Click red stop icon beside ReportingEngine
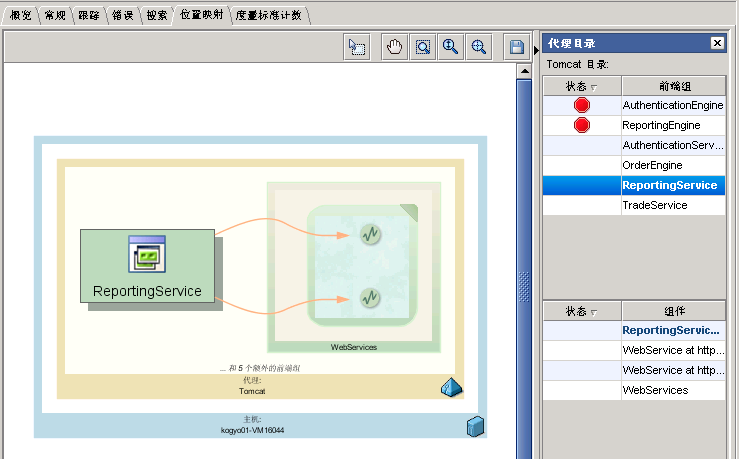Screen dimensions: 739x459 point(582,125)
